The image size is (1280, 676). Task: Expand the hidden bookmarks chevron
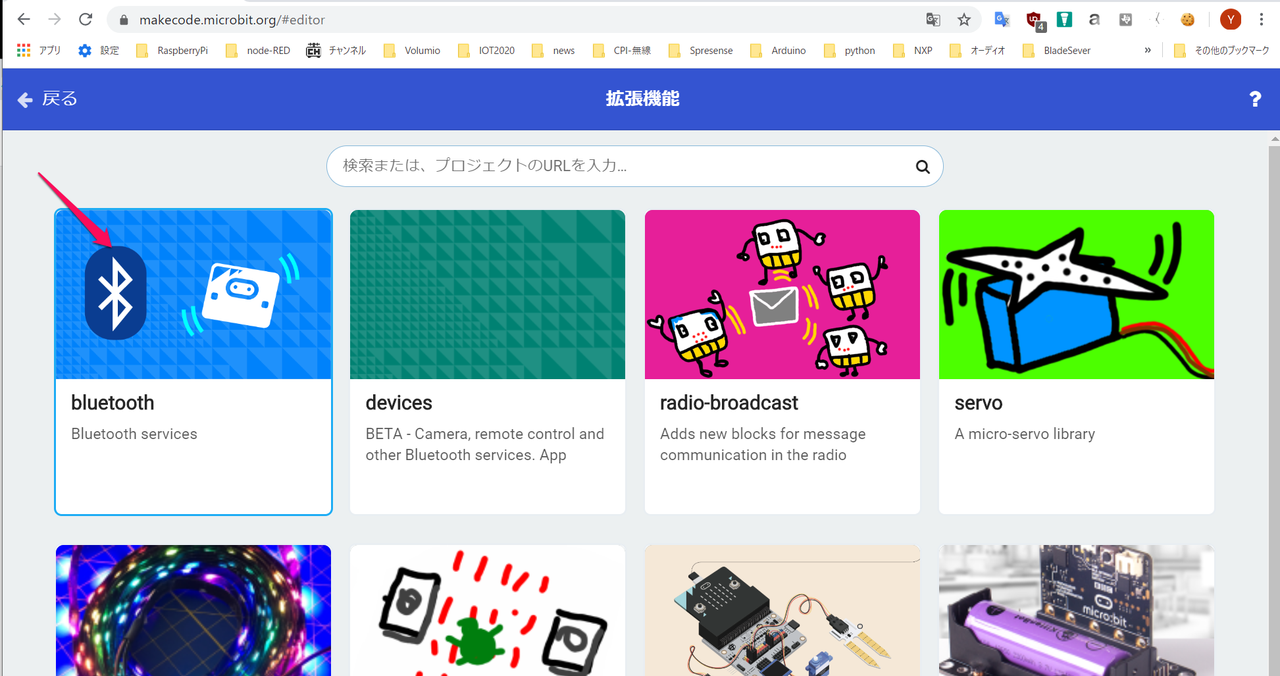tap(1147, 50)
